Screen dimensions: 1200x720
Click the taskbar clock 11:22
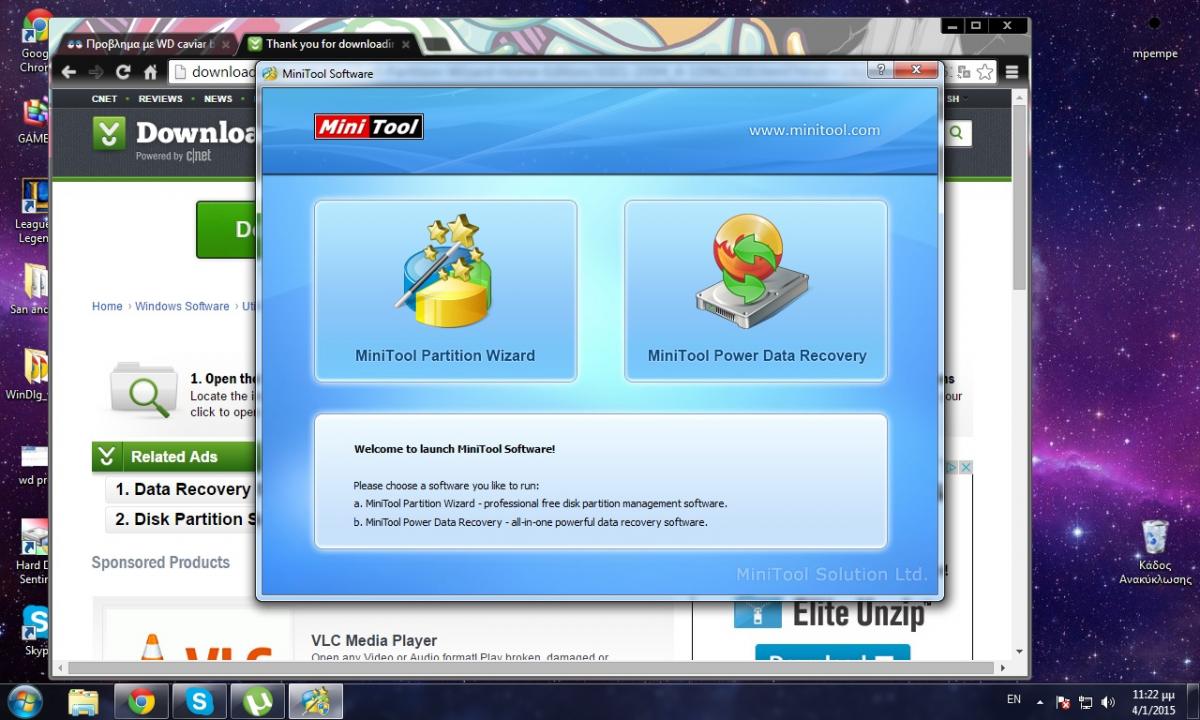[1153, 701]
